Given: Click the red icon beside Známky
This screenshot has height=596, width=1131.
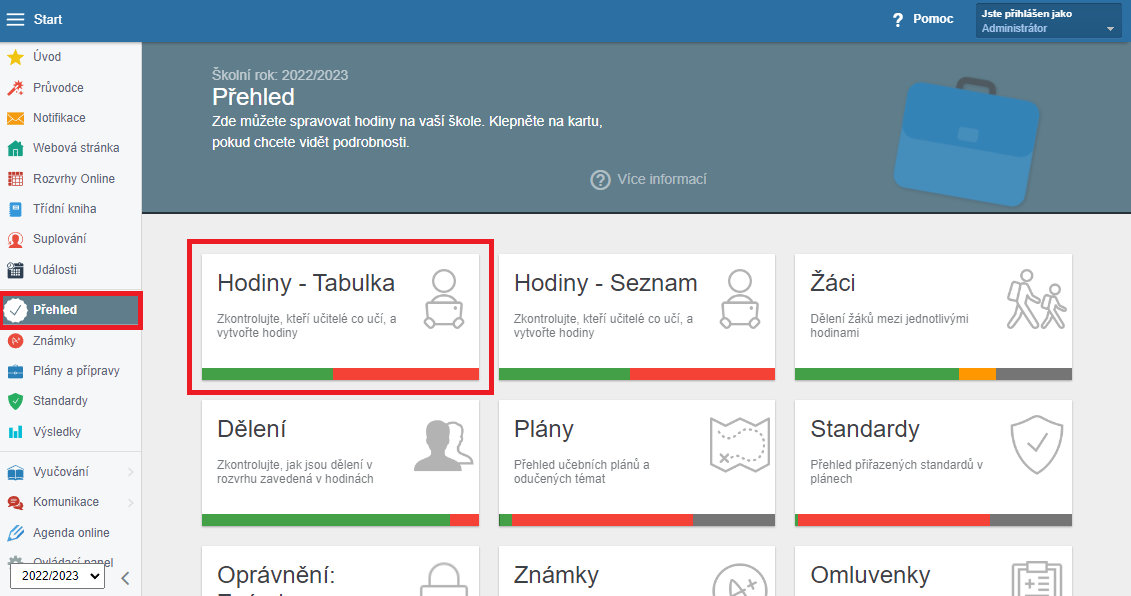Looking at the screenshot, I should click(15, 341).
